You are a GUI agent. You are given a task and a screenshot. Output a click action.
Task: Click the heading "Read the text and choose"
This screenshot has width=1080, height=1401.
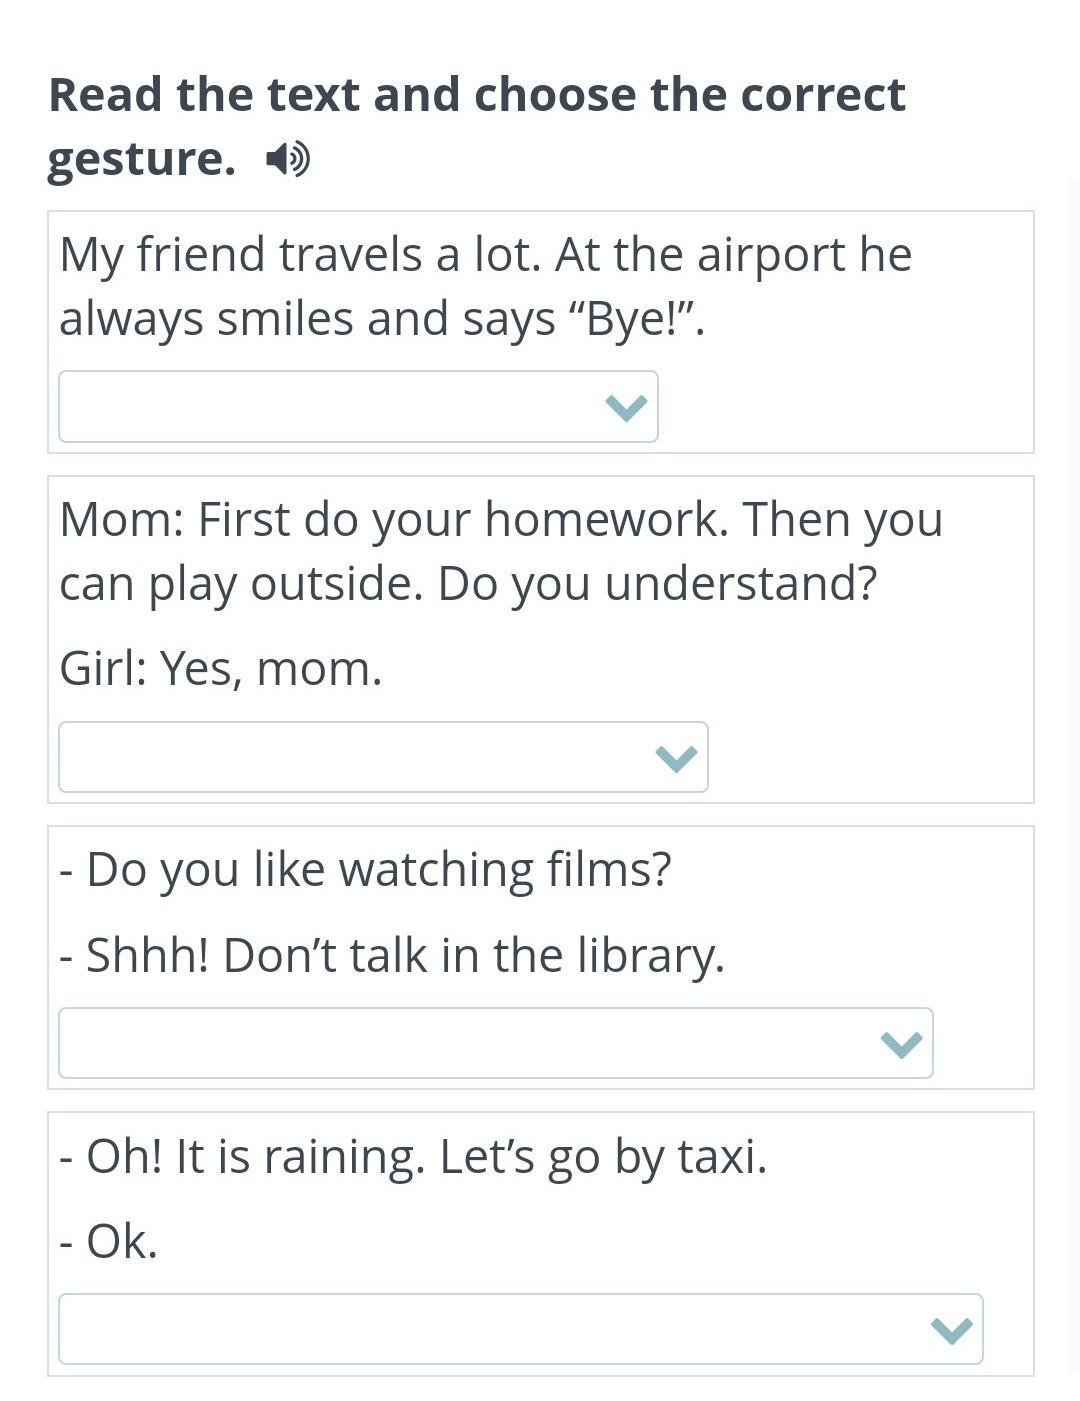click(x=476, y=95)
